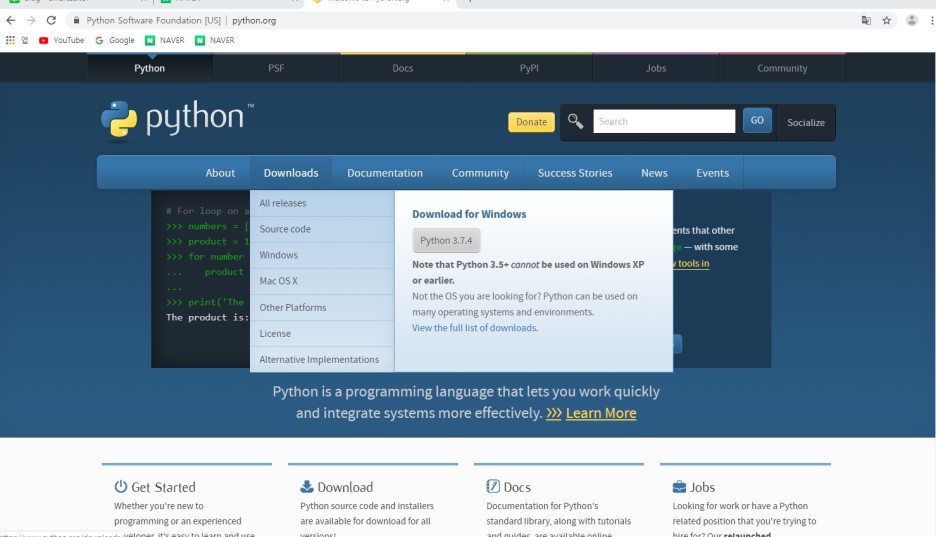Follow the Learn More link
This screenshot has height=537, width=936.
pyautogui.click(x=601, y=413)
